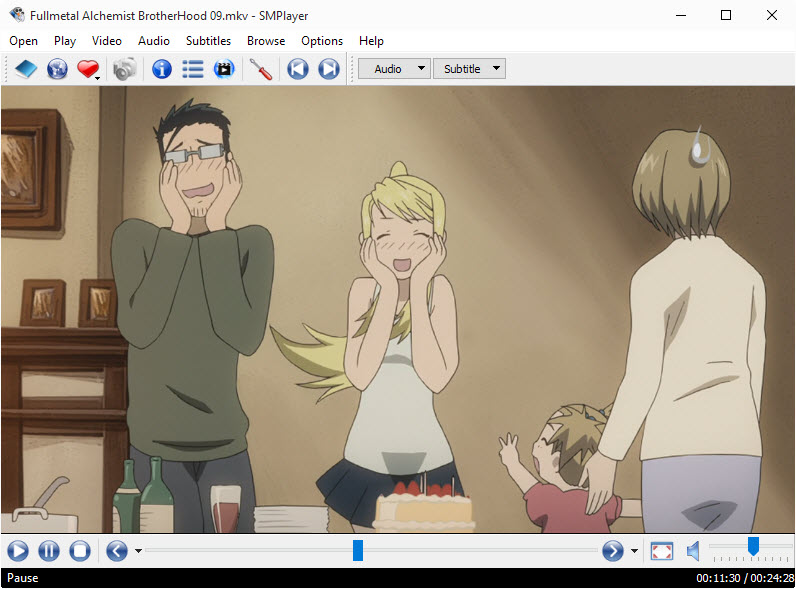
Task: Click the volume slider handle
Action: (753, 546)
